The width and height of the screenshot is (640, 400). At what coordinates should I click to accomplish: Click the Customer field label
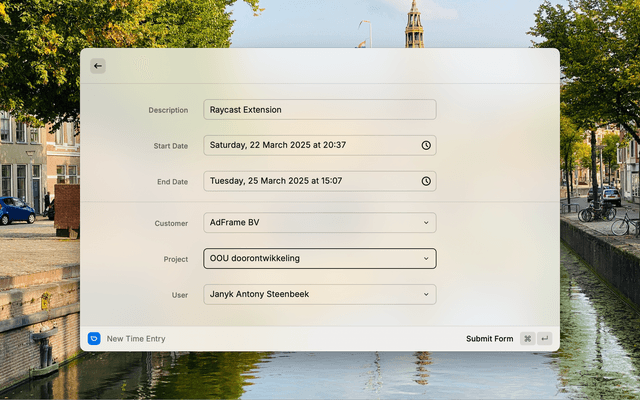click(x=171, y=224)
